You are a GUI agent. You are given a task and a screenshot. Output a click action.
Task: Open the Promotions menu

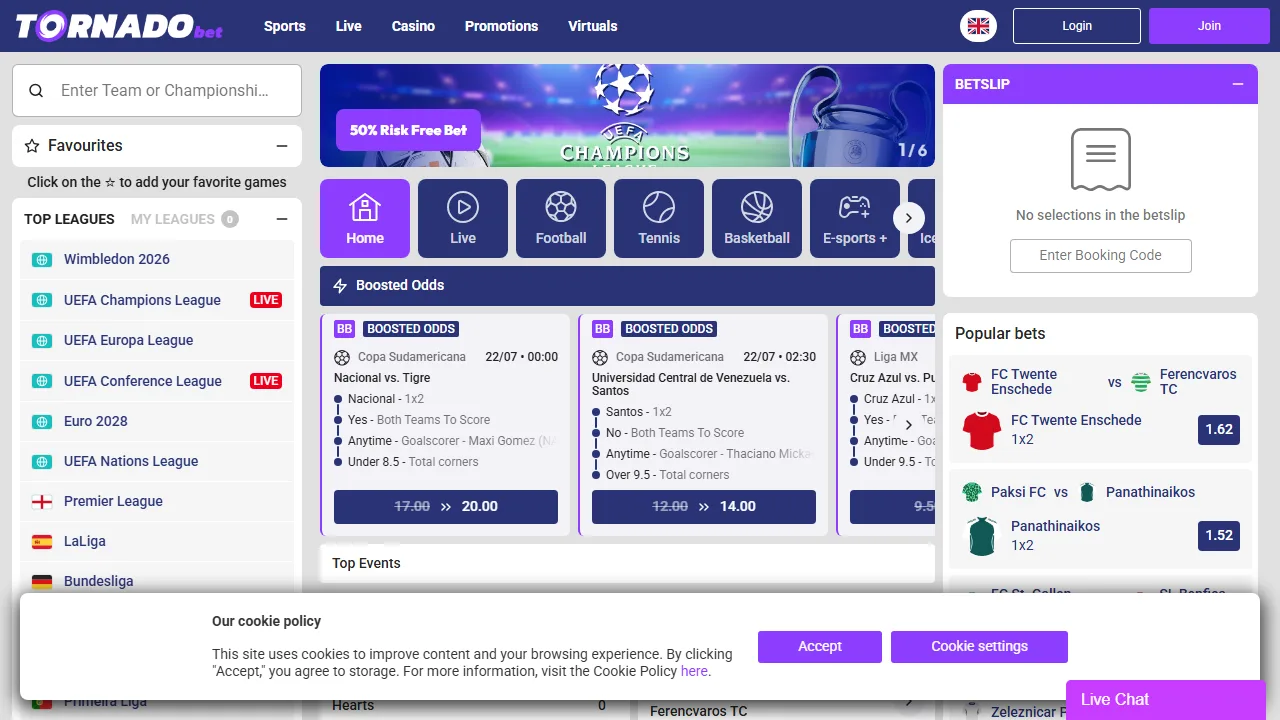pos(501,26)
